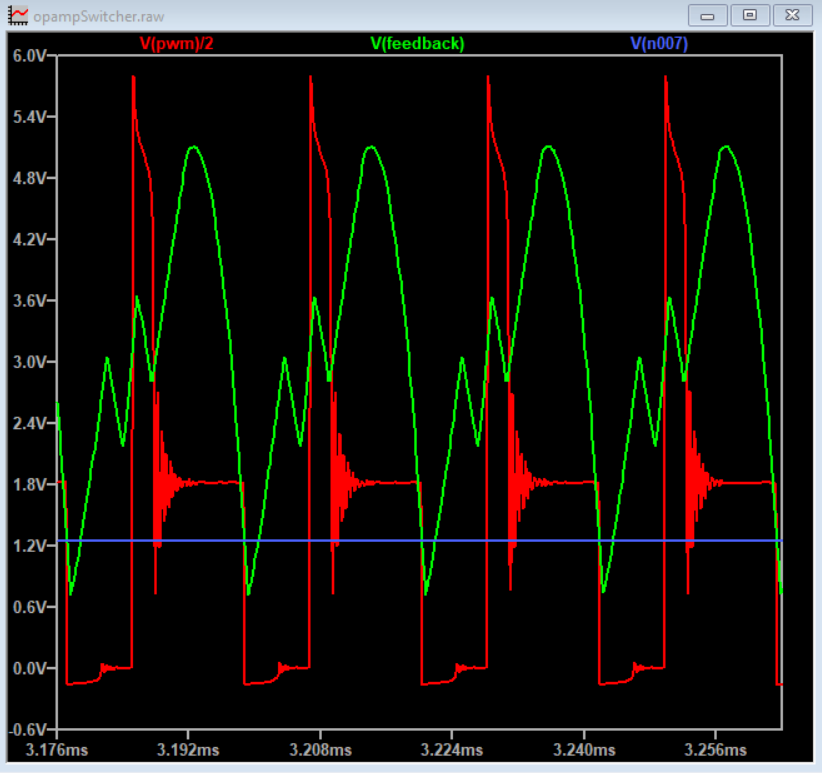Select the V(n007) trace label
The width and height of the screenshot is (822, 773).
point(659,43)
